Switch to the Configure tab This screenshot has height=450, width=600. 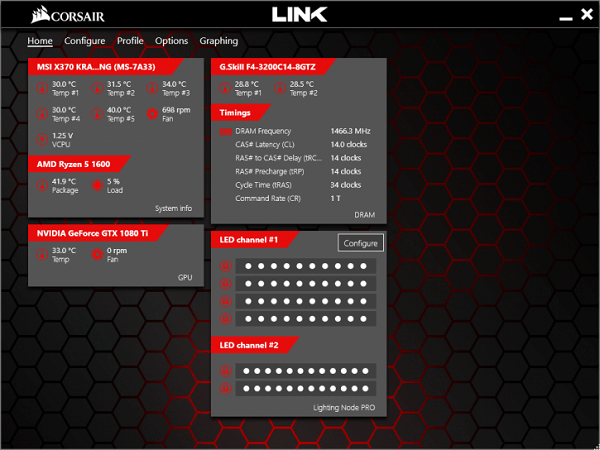pyautogui.click(x=85, y=41)
